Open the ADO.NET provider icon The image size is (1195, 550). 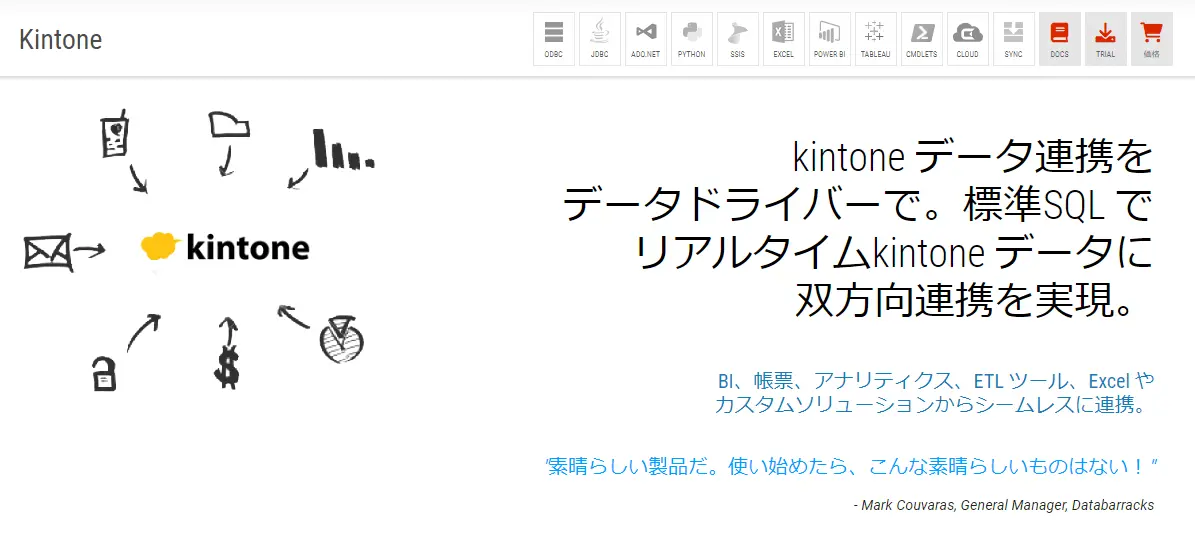[646, 39]
